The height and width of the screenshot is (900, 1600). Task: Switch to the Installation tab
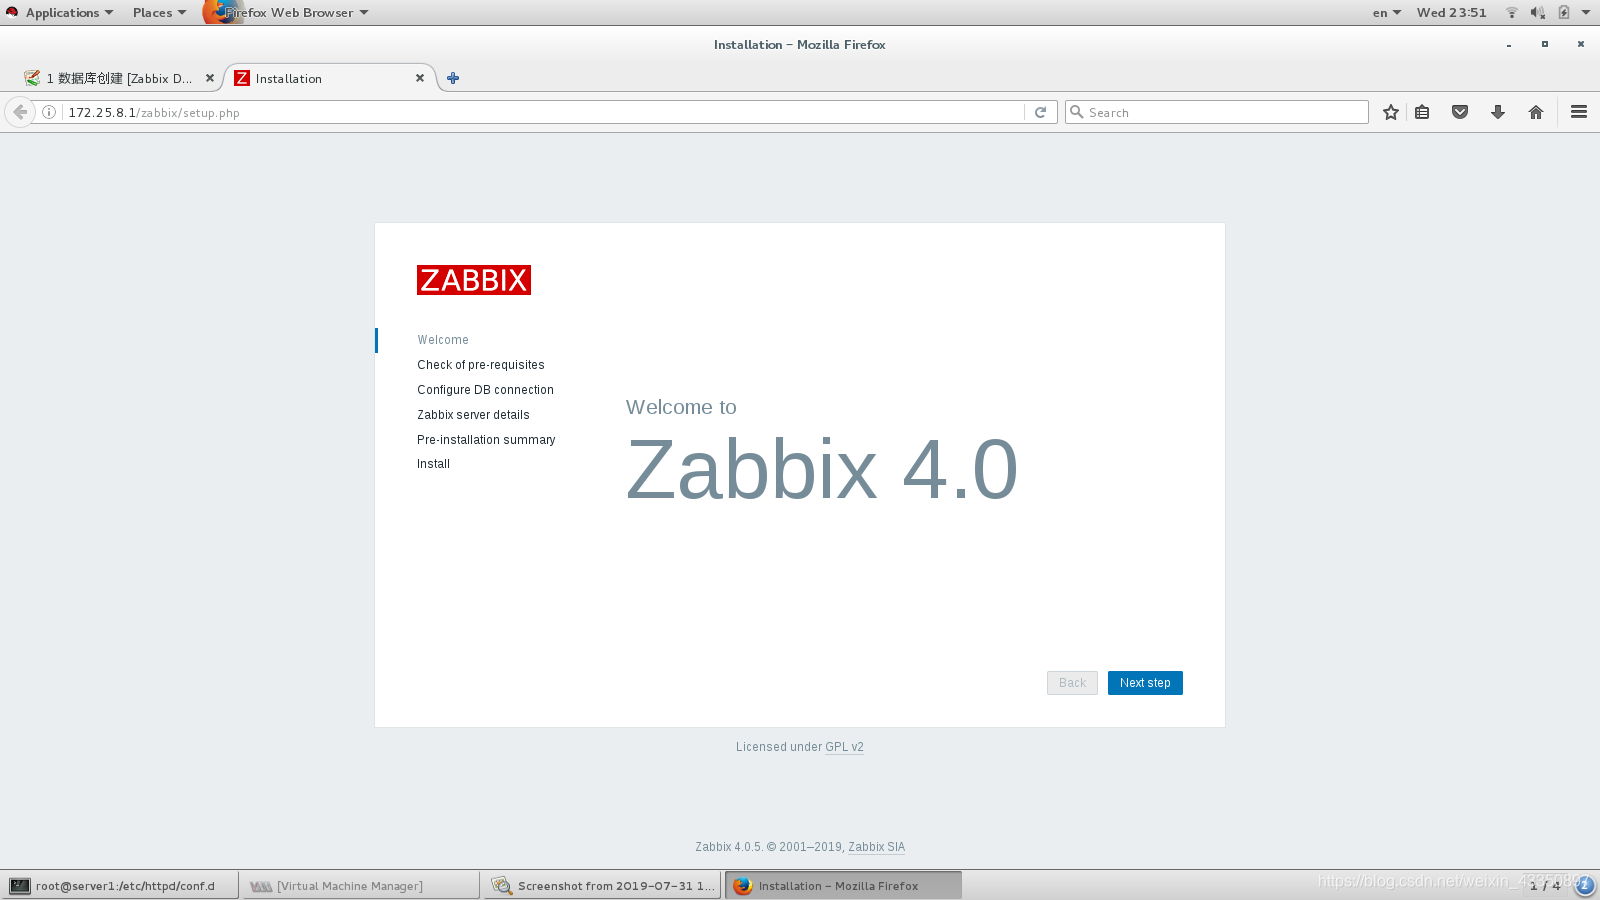coord(328,78)
